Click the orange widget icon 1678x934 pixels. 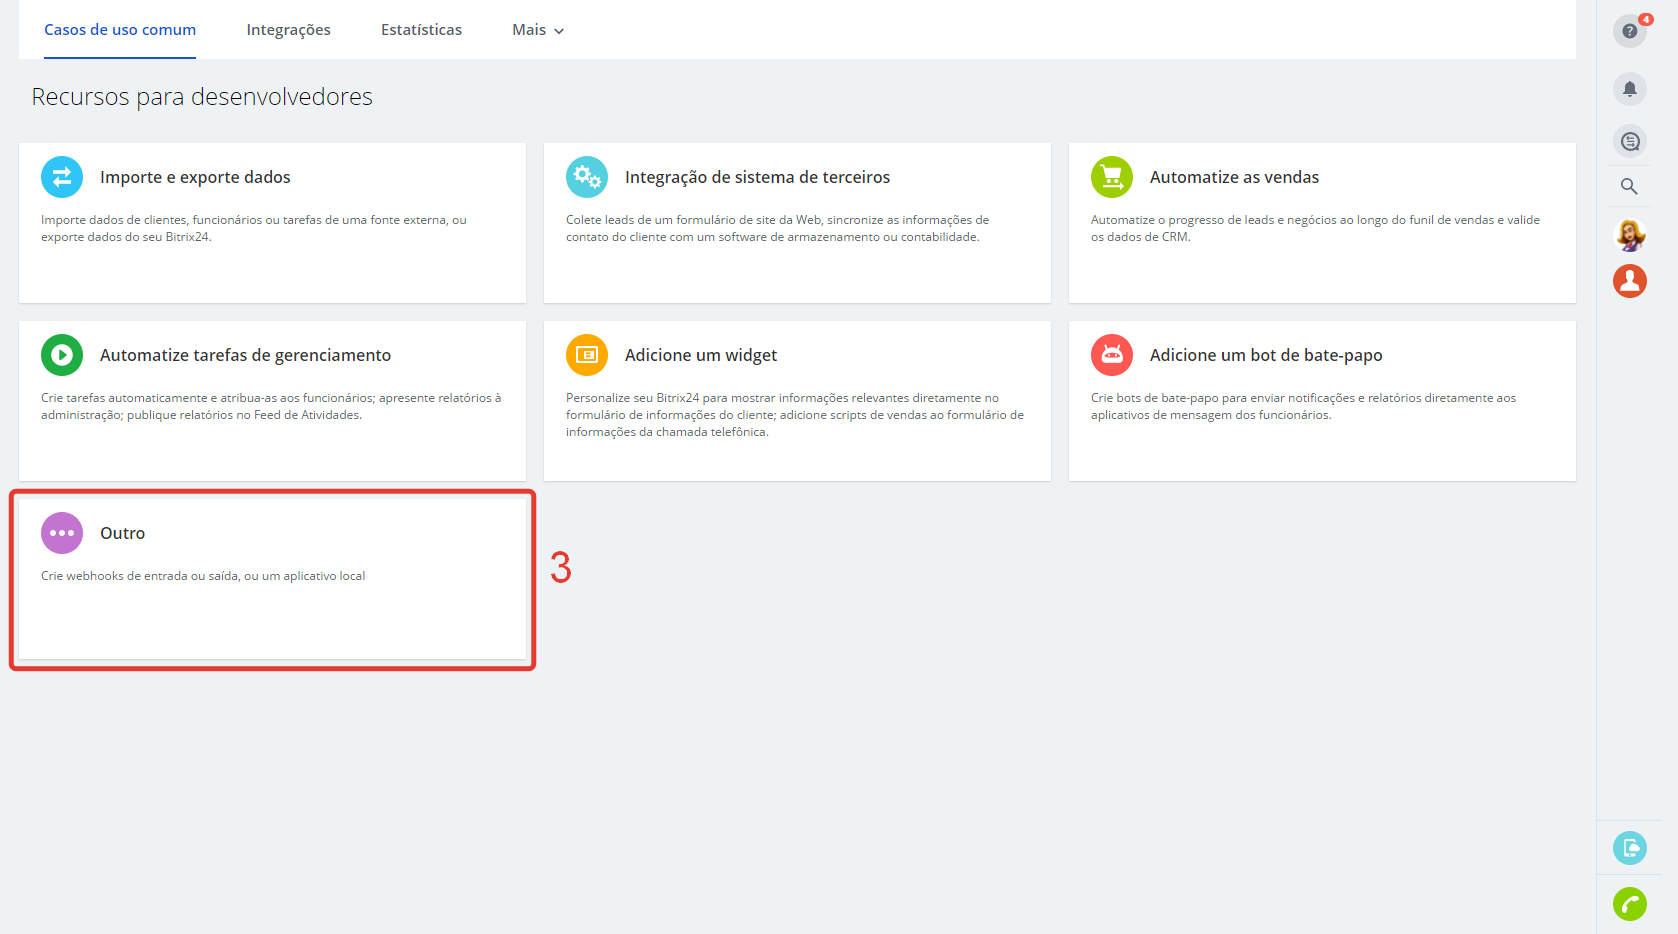pos(587,355)
